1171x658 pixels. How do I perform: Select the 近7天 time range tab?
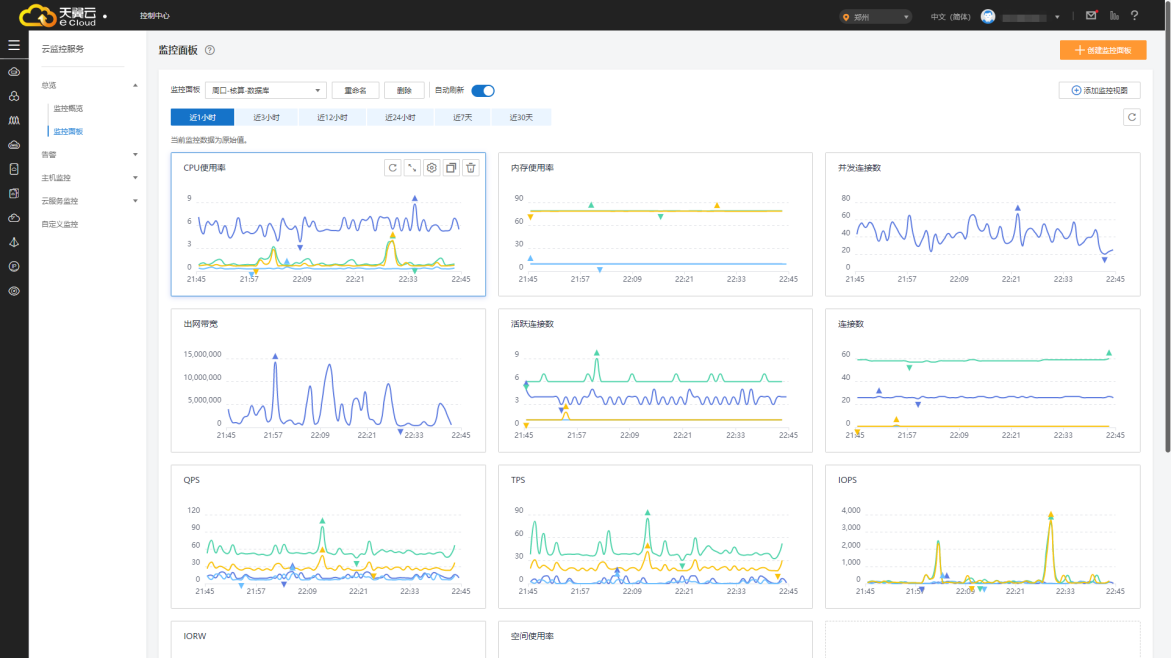(x=462, y=118)
